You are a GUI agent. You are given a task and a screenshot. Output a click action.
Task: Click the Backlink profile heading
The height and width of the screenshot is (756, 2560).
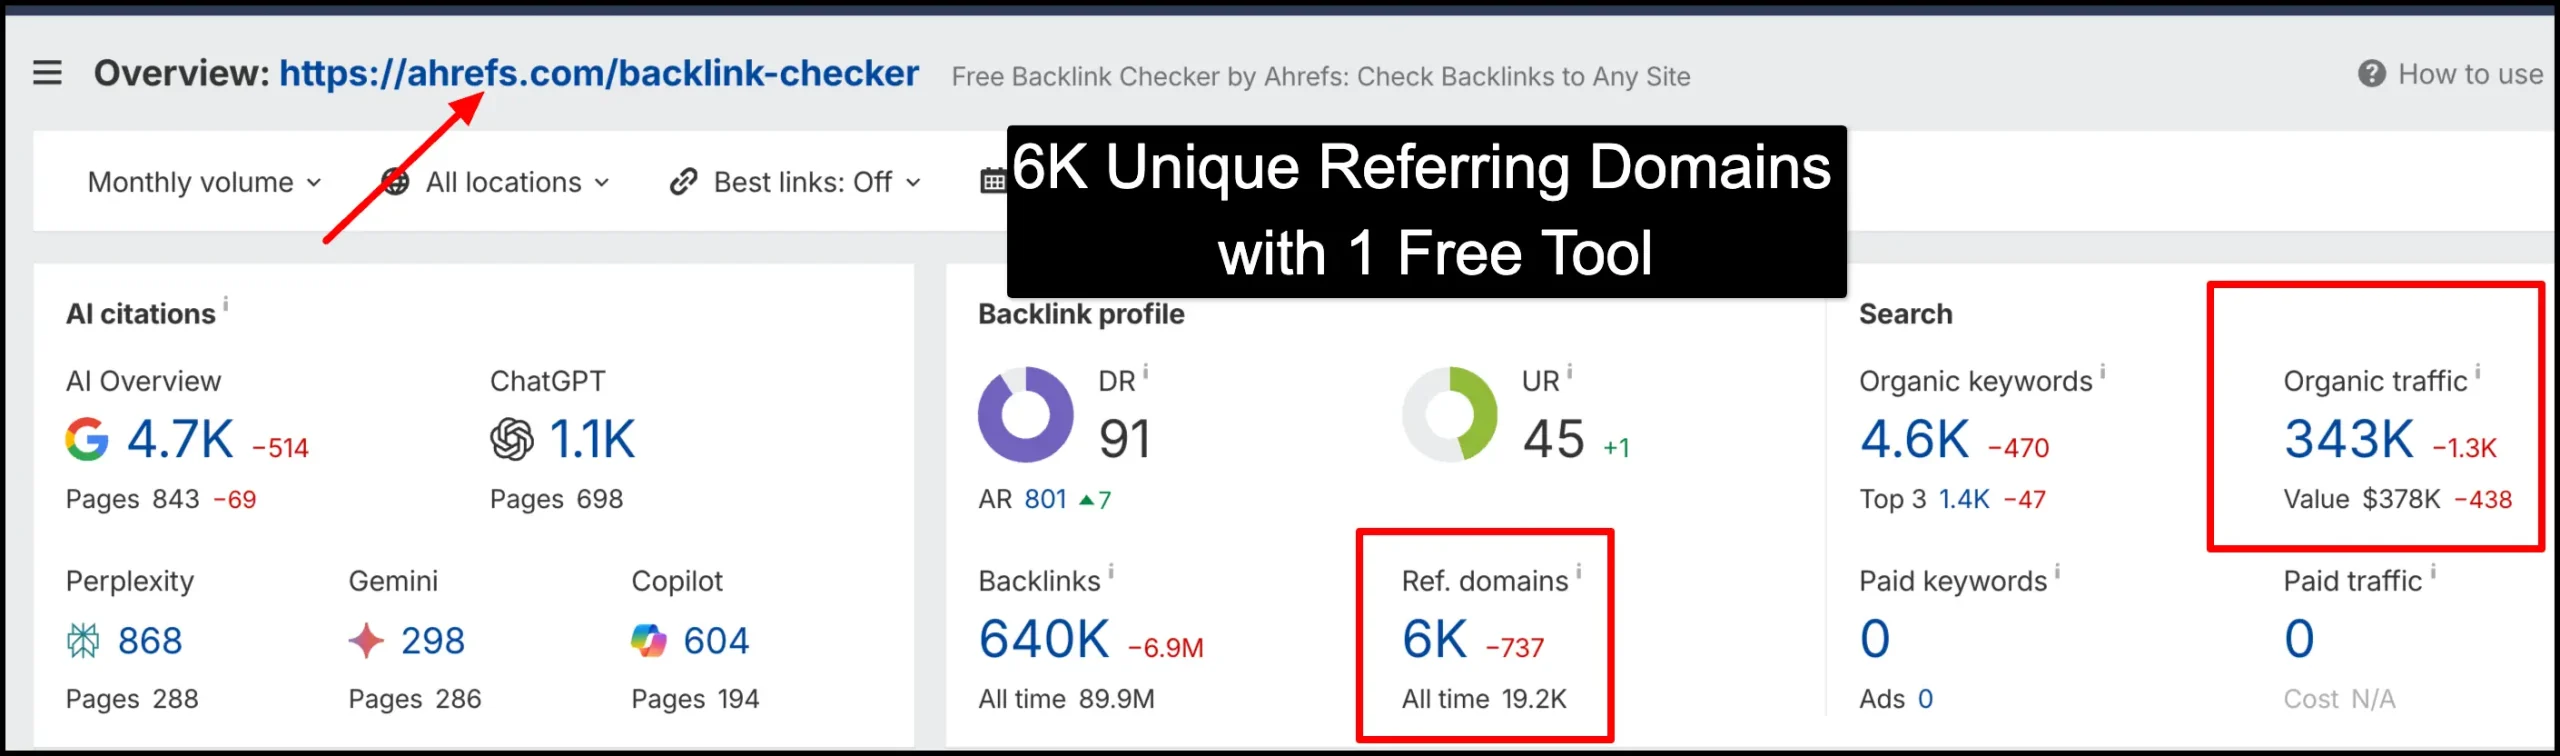coord(1081,314)
